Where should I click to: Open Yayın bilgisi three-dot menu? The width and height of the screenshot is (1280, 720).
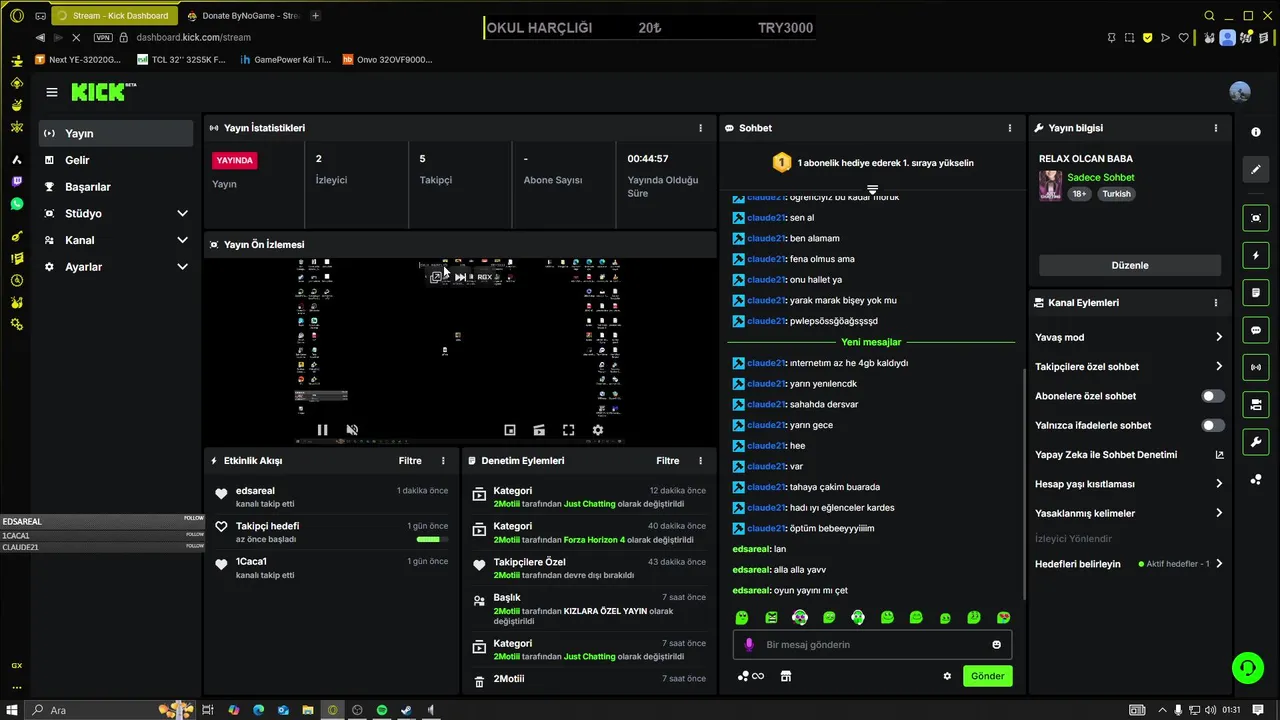1216,128
